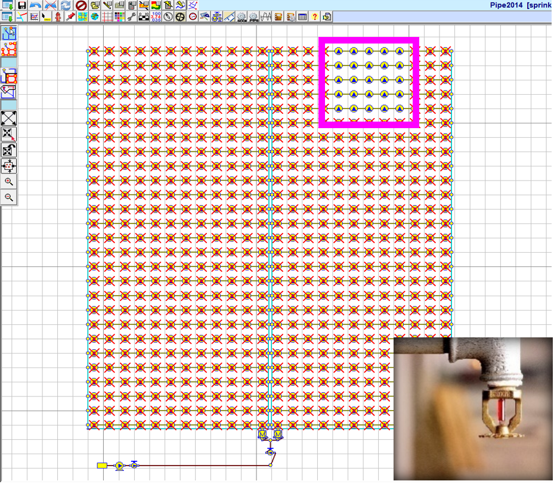Click the red prohibition circle icon
Screen dimensions: 554x484
point(81,5)
